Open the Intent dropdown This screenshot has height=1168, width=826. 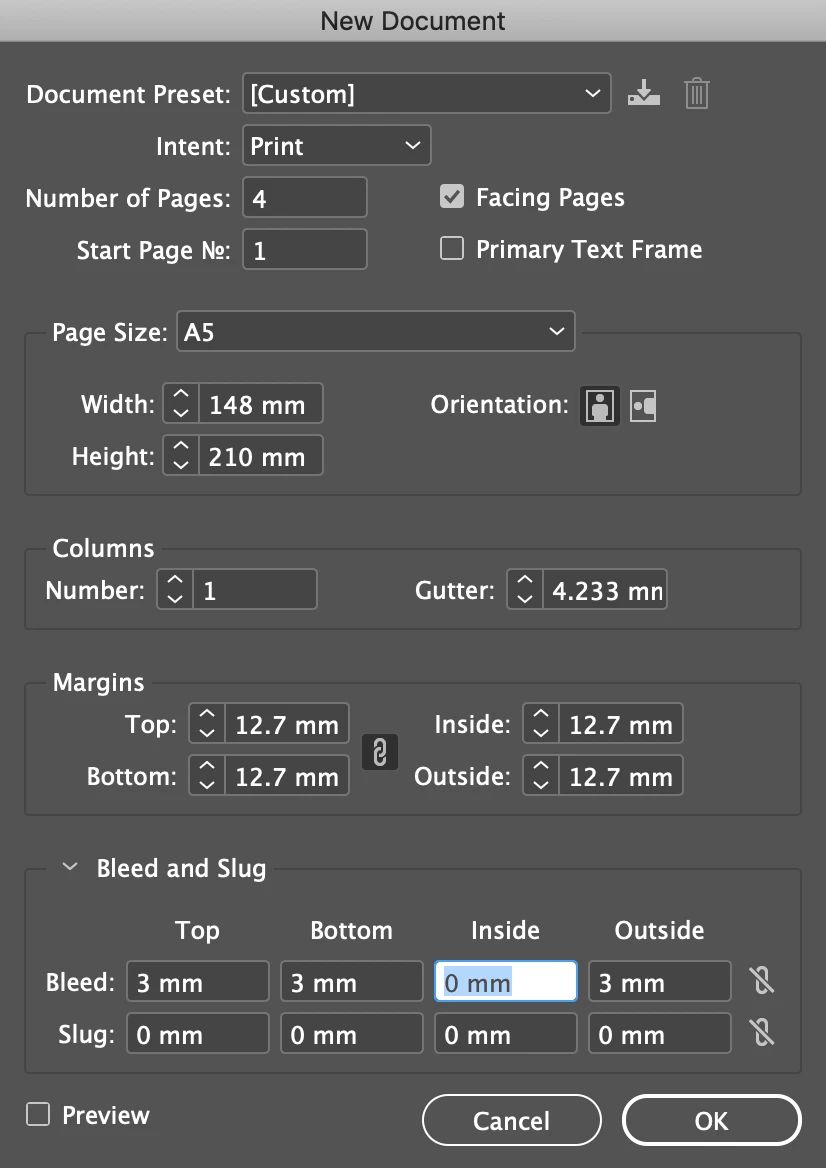pos(337,145)
